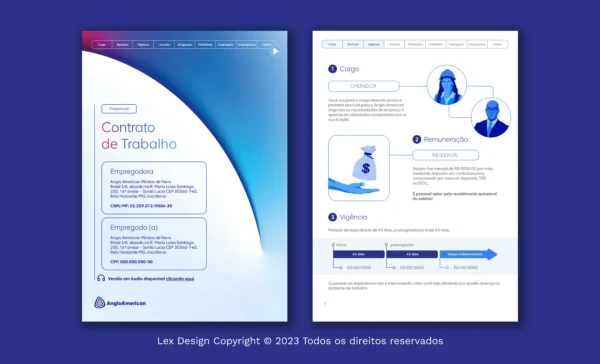Click the Empregadora card on the cover page
The width and height of the screenshot is (600, 364).
(154, 188)
